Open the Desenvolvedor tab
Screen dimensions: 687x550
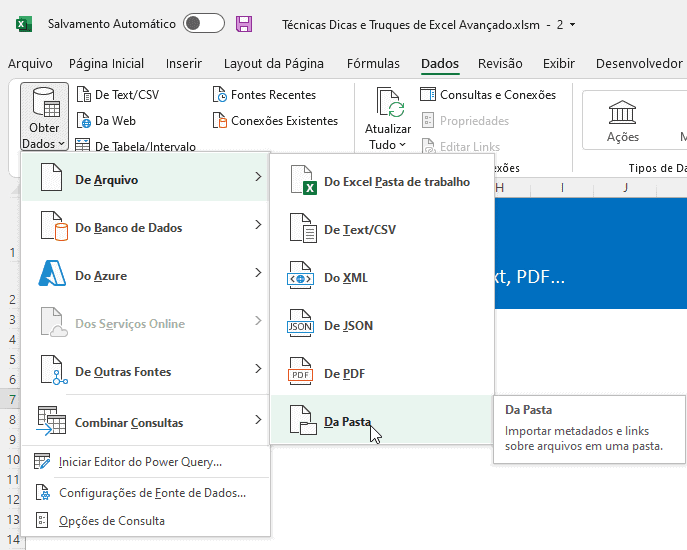[x=639, y=64]
